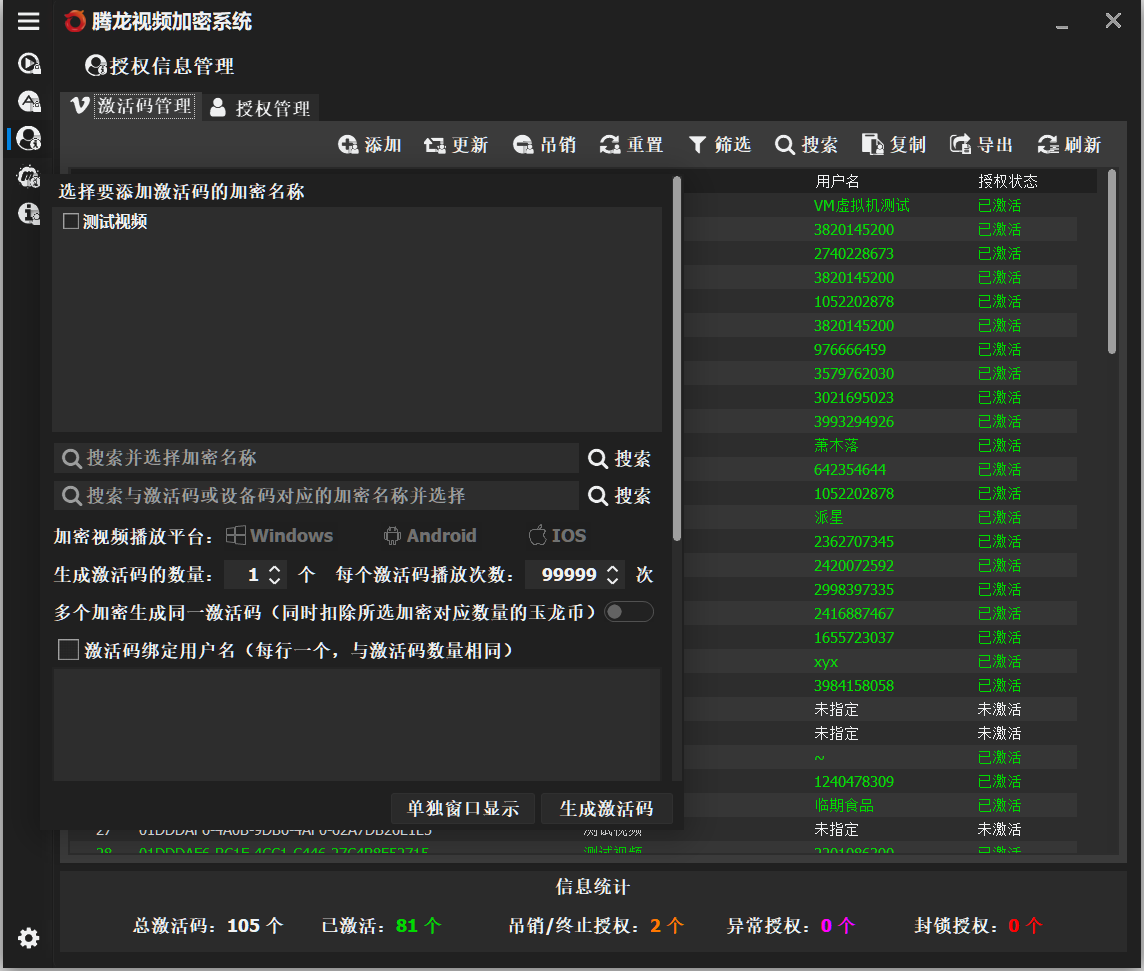Click the 授权状态 column header
The image size is (1144, 971).
pos(1008,181)
